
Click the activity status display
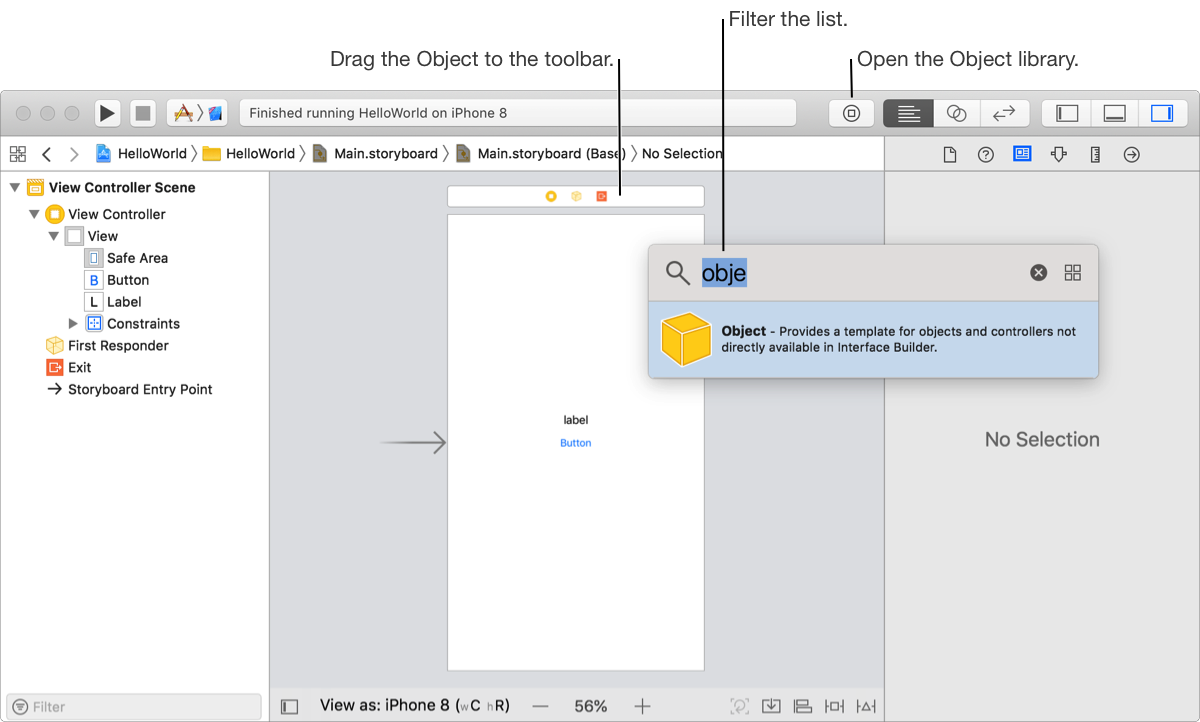518,113
